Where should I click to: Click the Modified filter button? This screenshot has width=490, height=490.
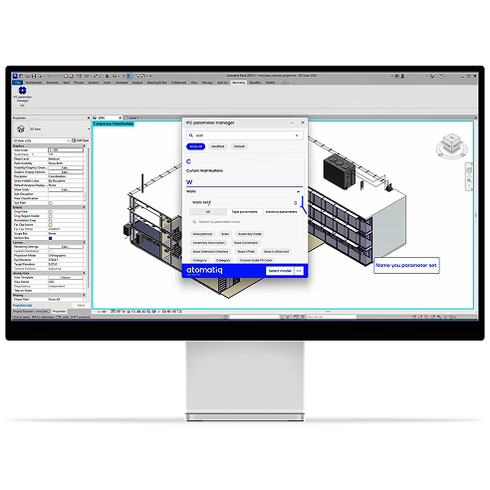(218, 146)
